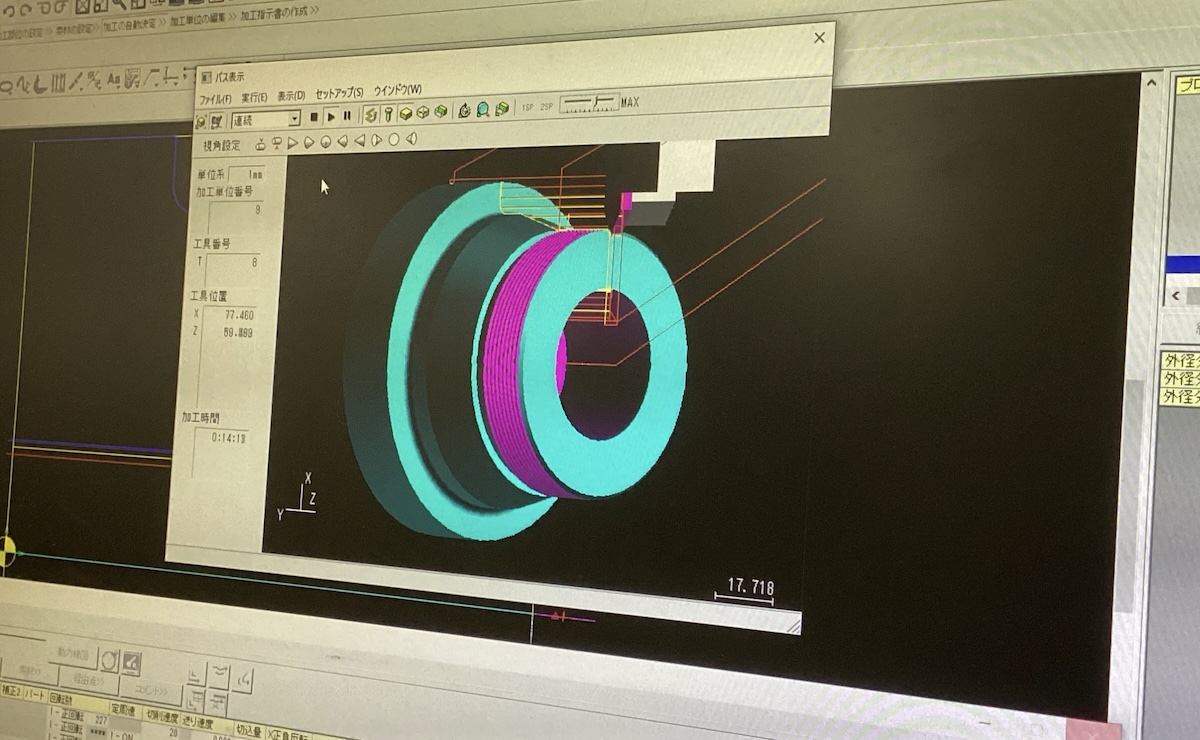Click the 加工の自動決定 step in main window
Screen dimensions: 1200x740
(130, 23)
